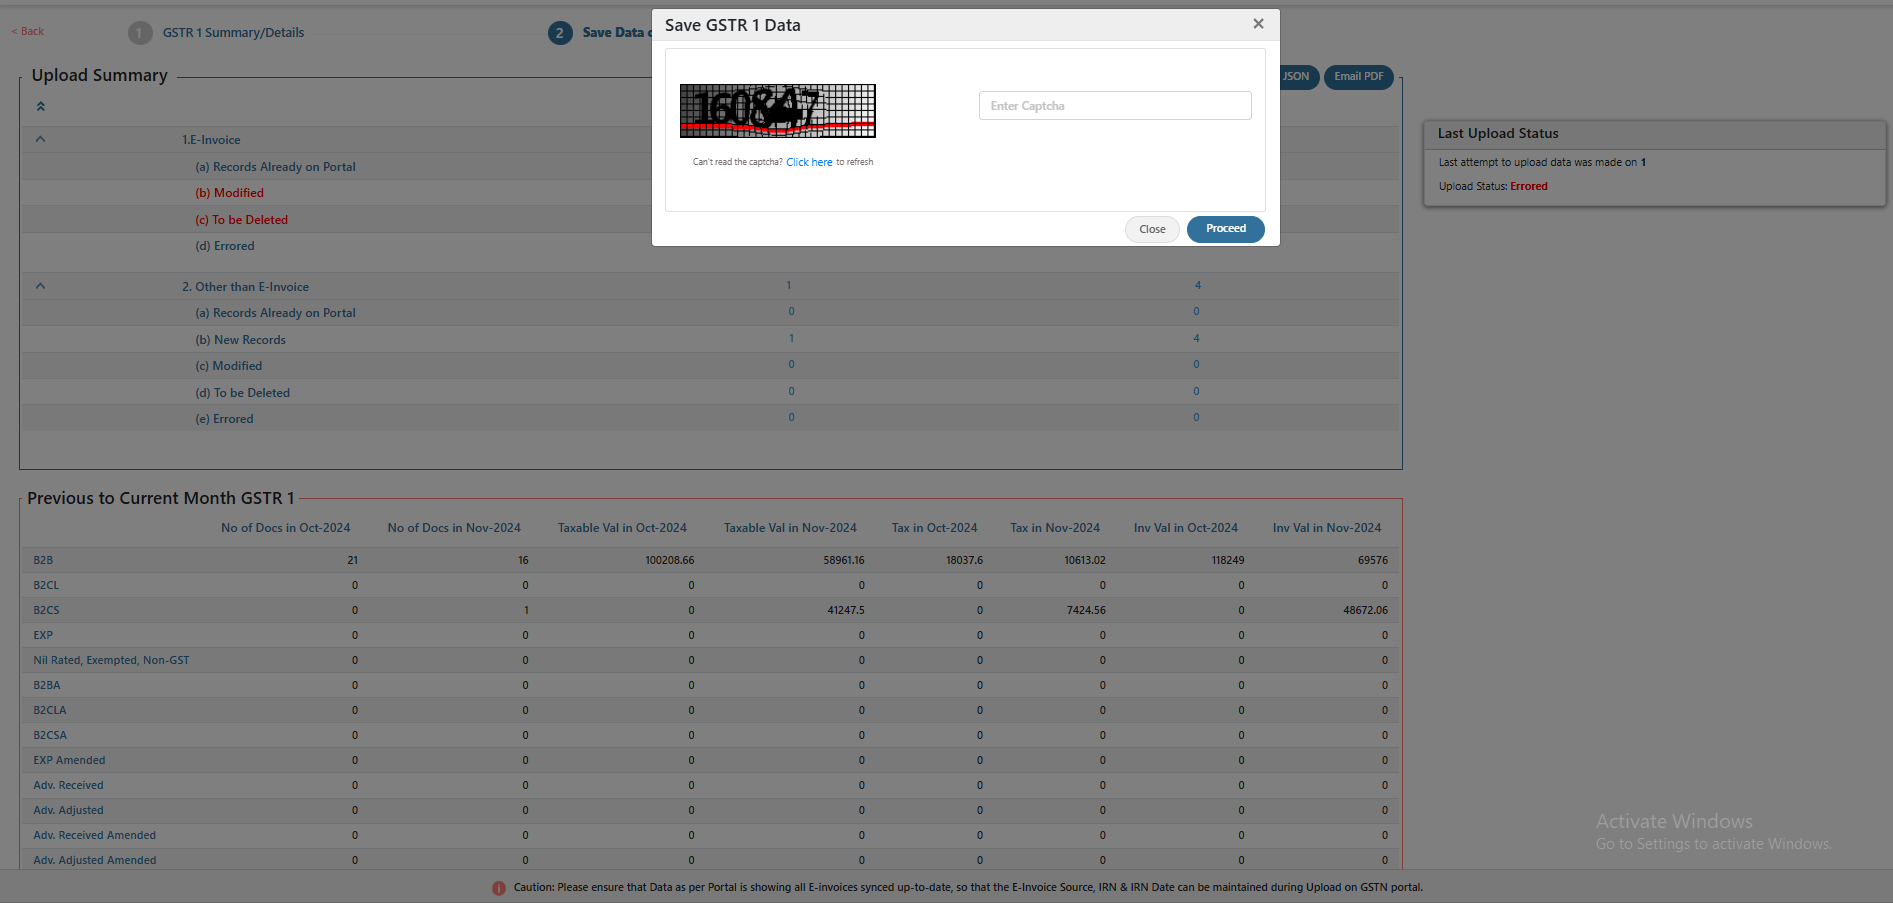Open step 1 GSTR 1 Summary/Details
The image size is (1893, 903).
pos(233,33)
